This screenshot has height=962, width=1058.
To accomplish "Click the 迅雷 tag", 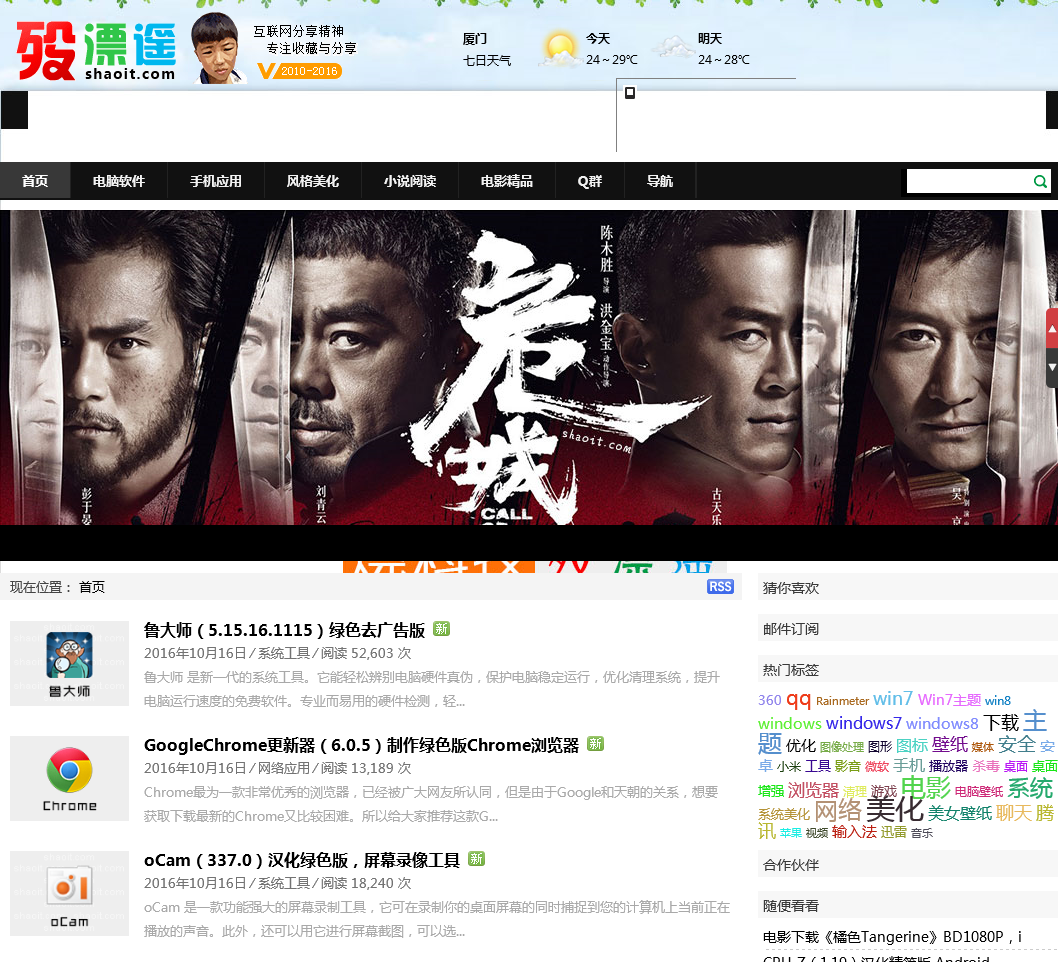I will [893, 832].
